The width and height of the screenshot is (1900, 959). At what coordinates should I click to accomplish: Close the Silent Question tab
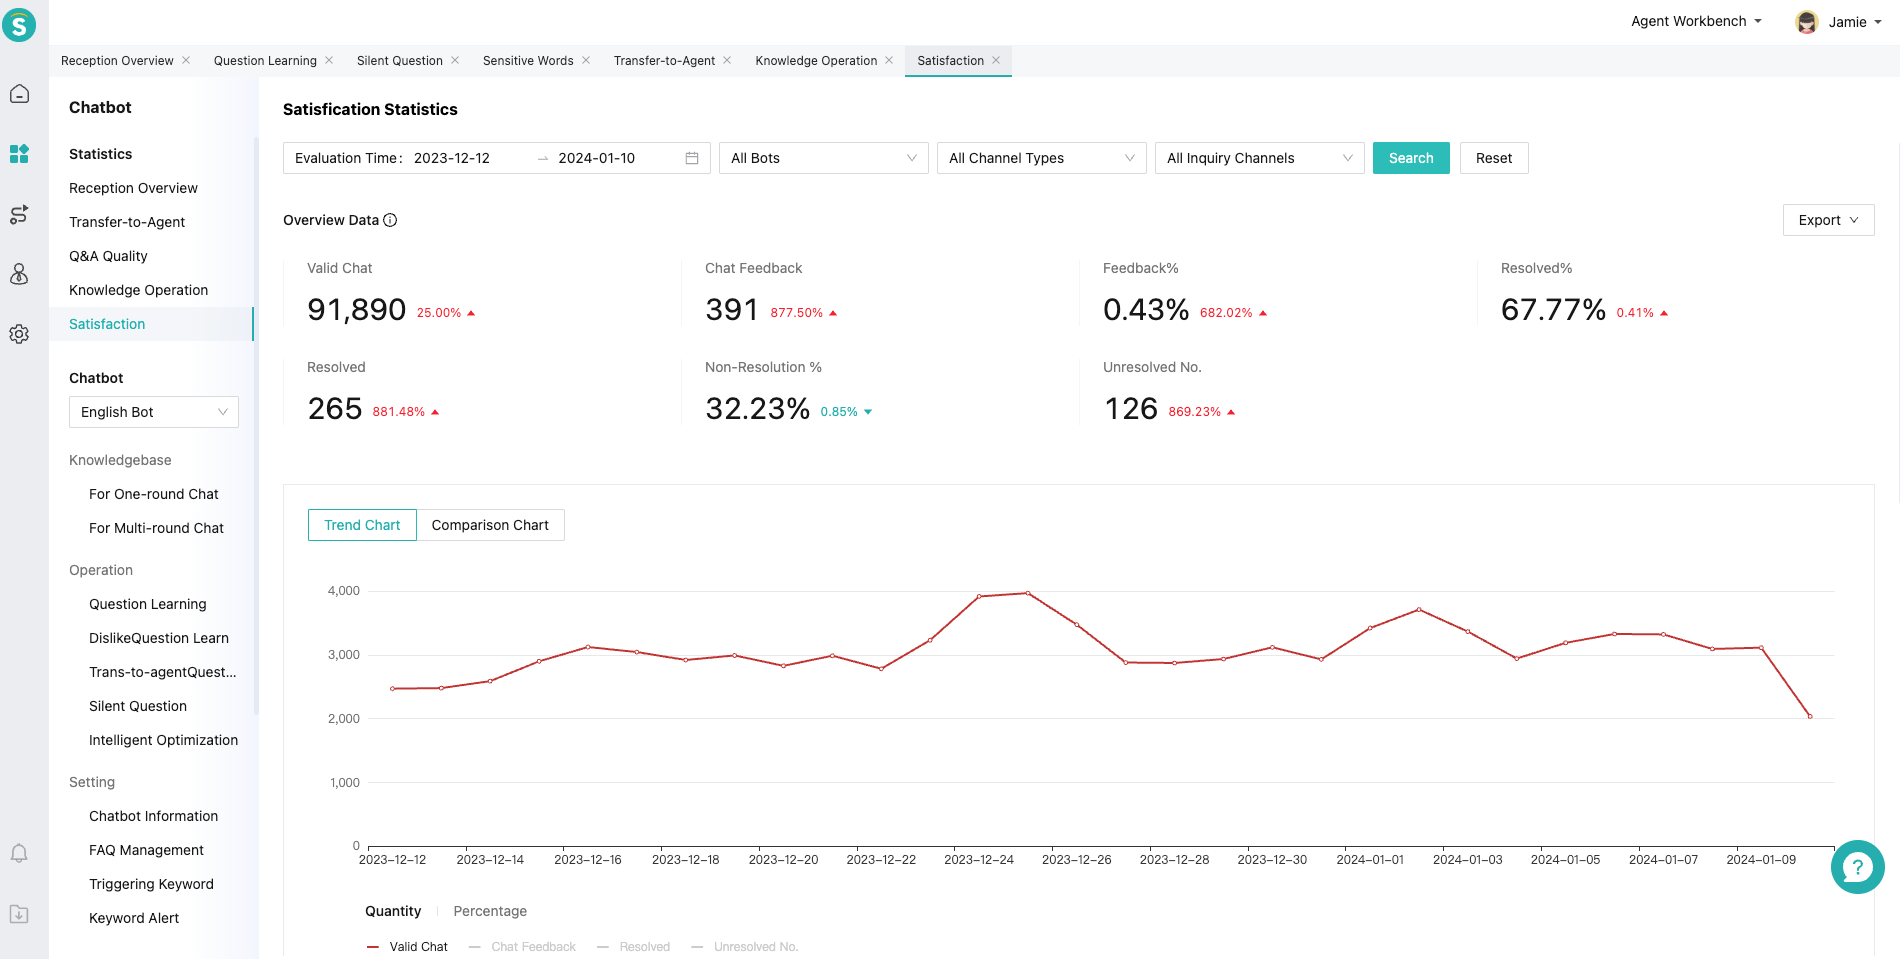455,60
